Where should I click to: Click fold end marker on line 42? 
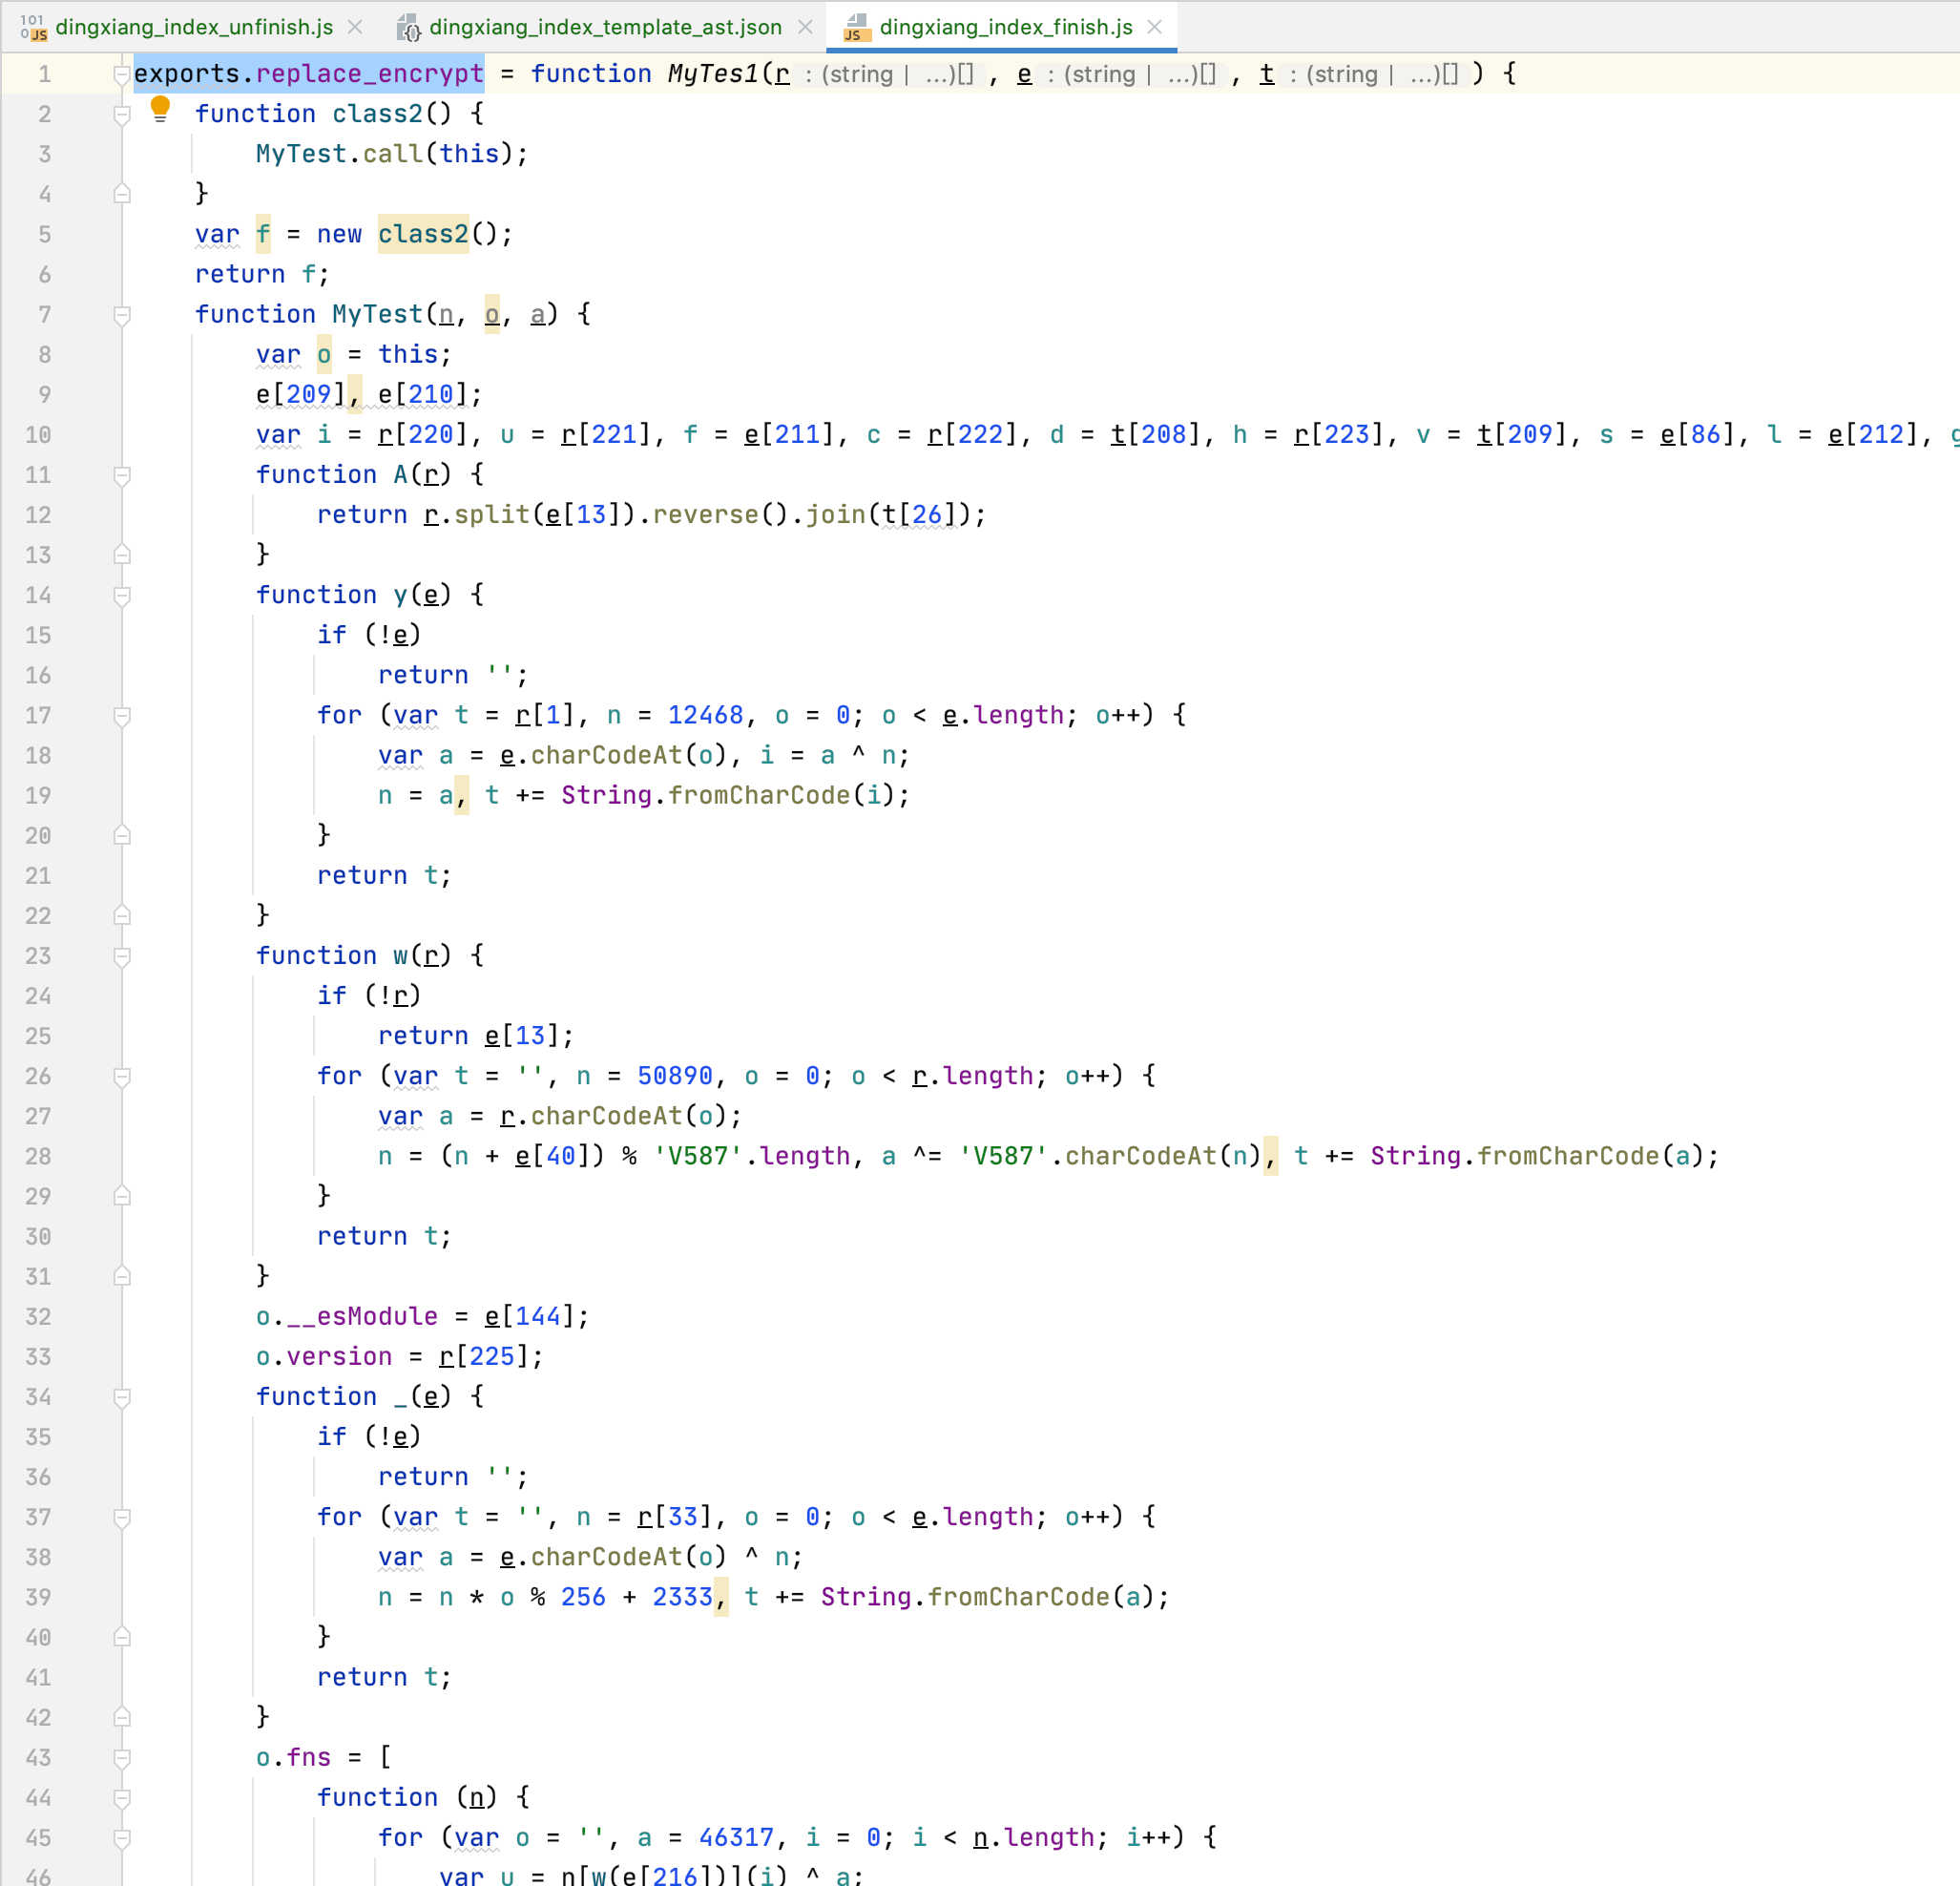pos(122,1717)
